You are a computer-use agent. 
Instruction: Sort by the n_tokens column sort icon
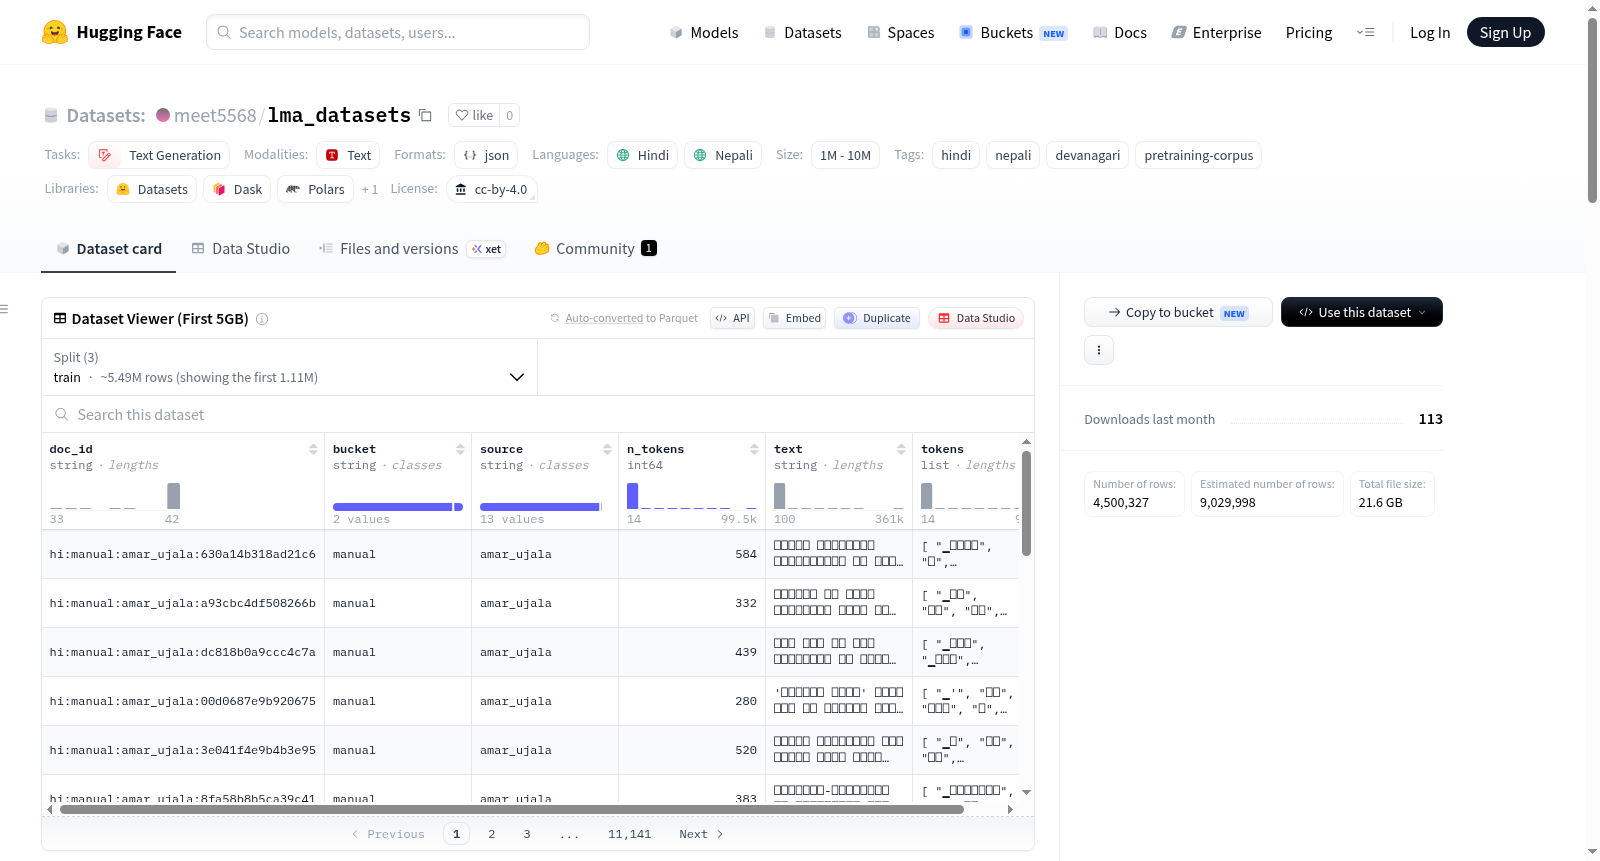pos(754,449)
